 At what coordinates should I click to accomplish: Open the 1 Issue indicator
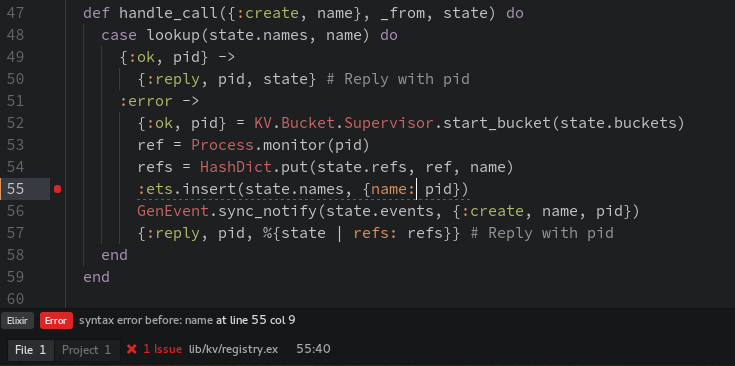162,350
